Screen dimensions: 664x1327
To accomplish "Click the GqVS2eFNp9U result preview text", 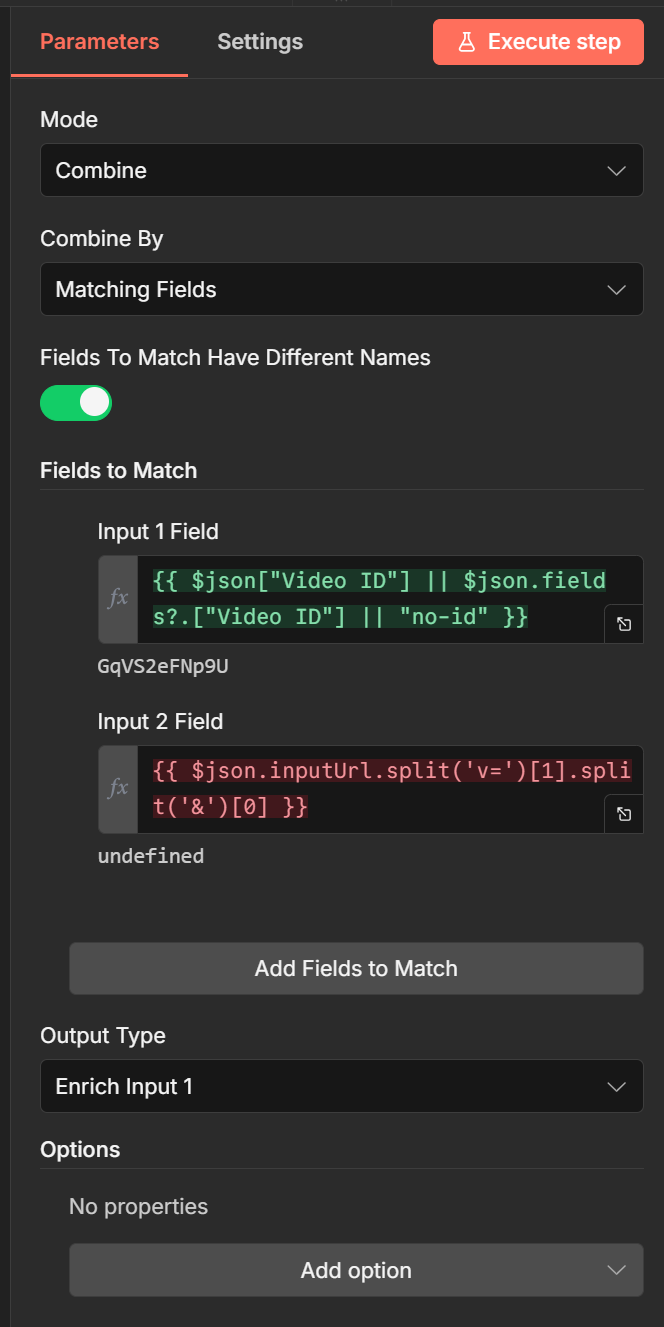I will pyautogui.click(x=163, y=666).
